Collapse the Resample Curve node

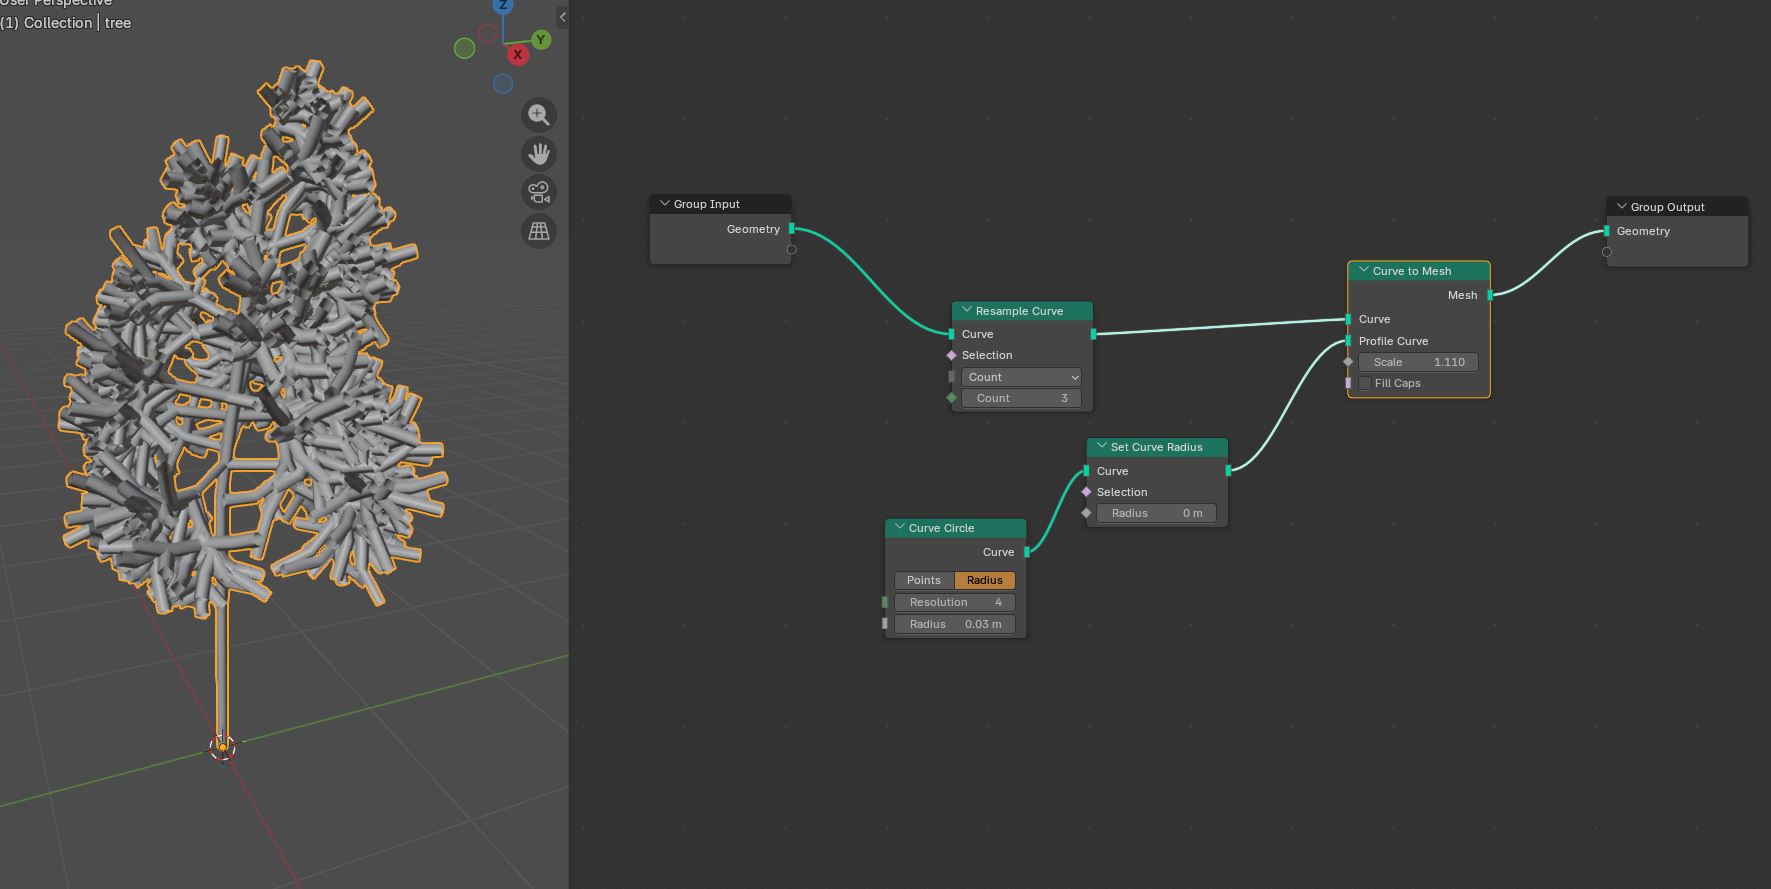coord(966,310)
